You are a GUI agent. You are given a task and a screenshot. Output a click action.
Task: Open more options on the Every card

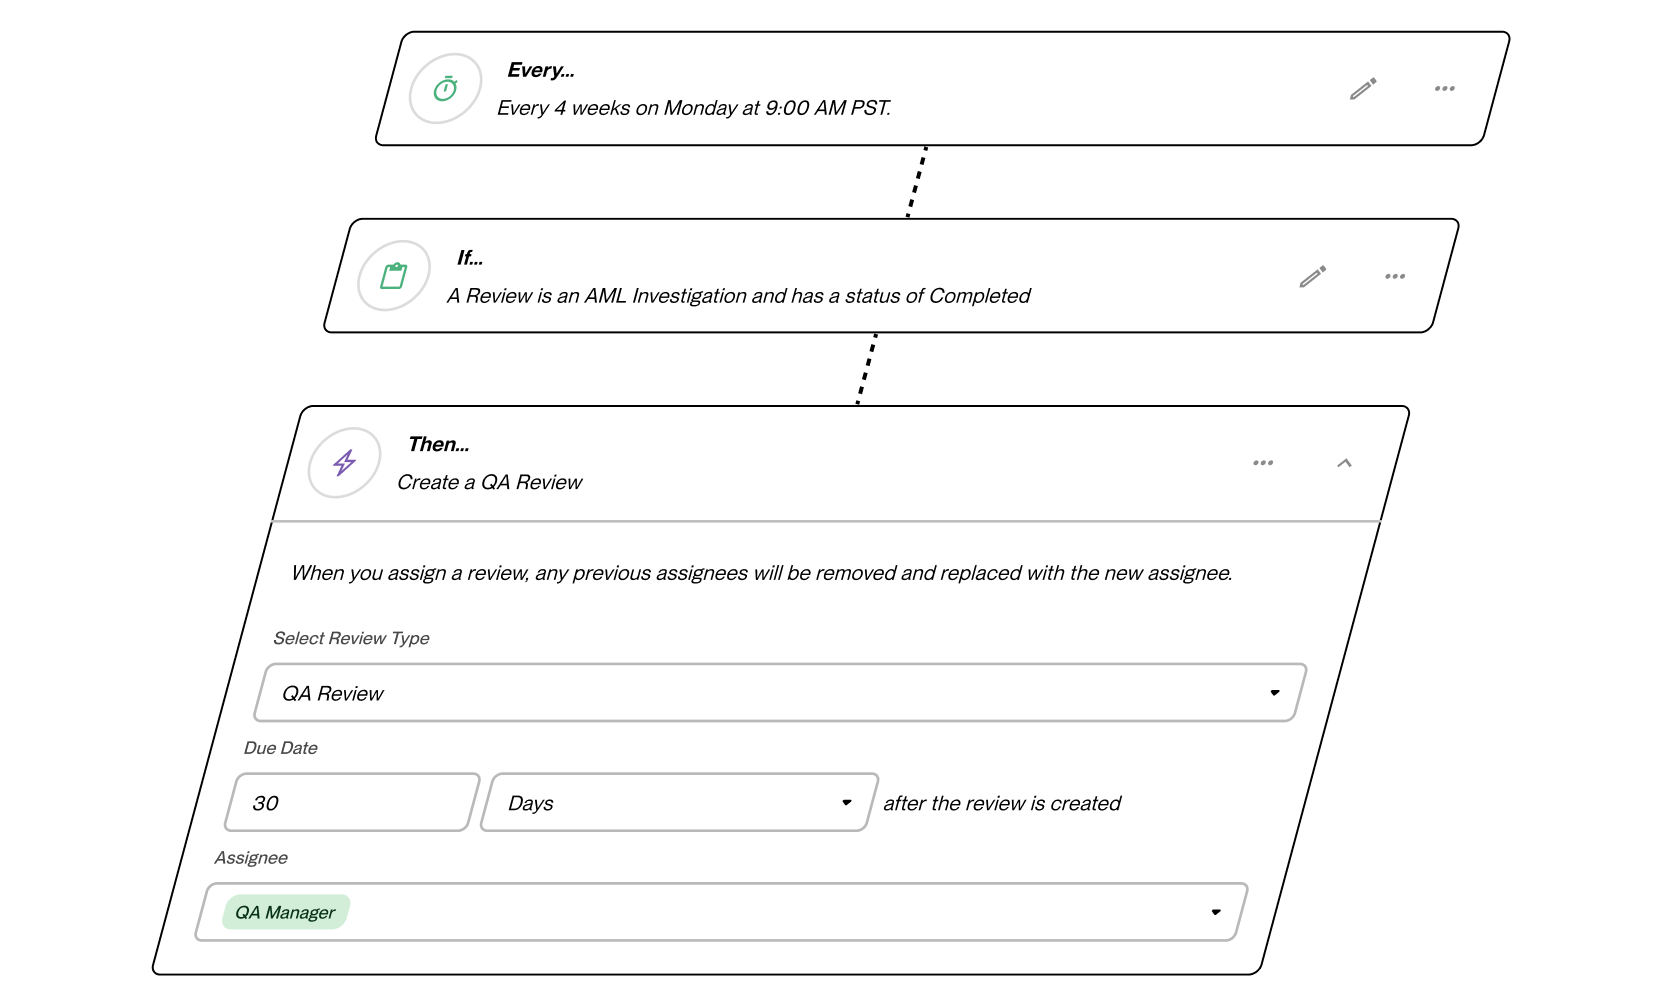(1444, 89)
